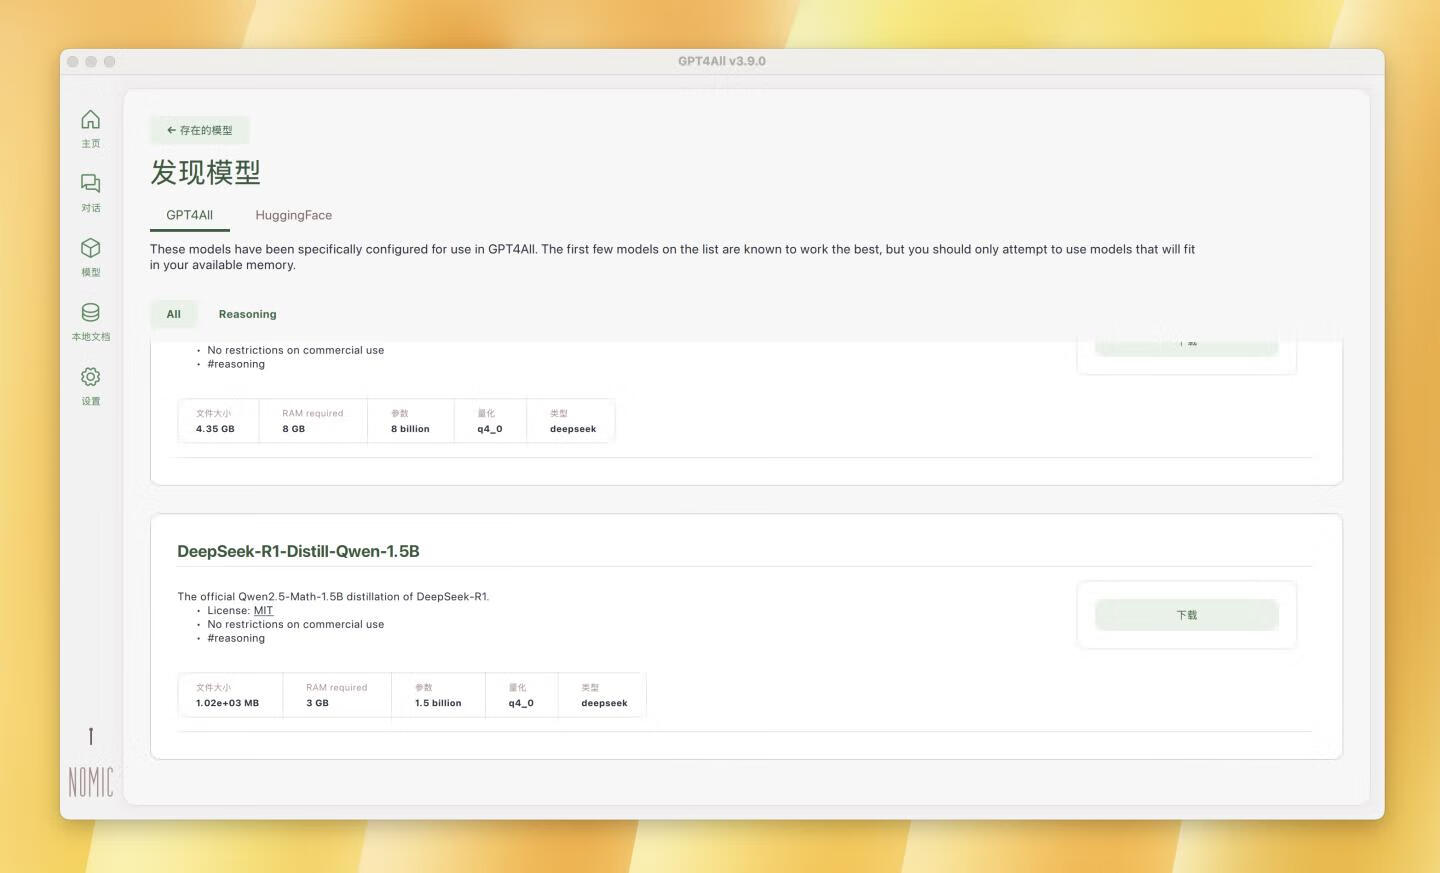The height and width of the screenshot is (873, 1440).
Task: Click the MIT license link
Action: click(263, 610)
